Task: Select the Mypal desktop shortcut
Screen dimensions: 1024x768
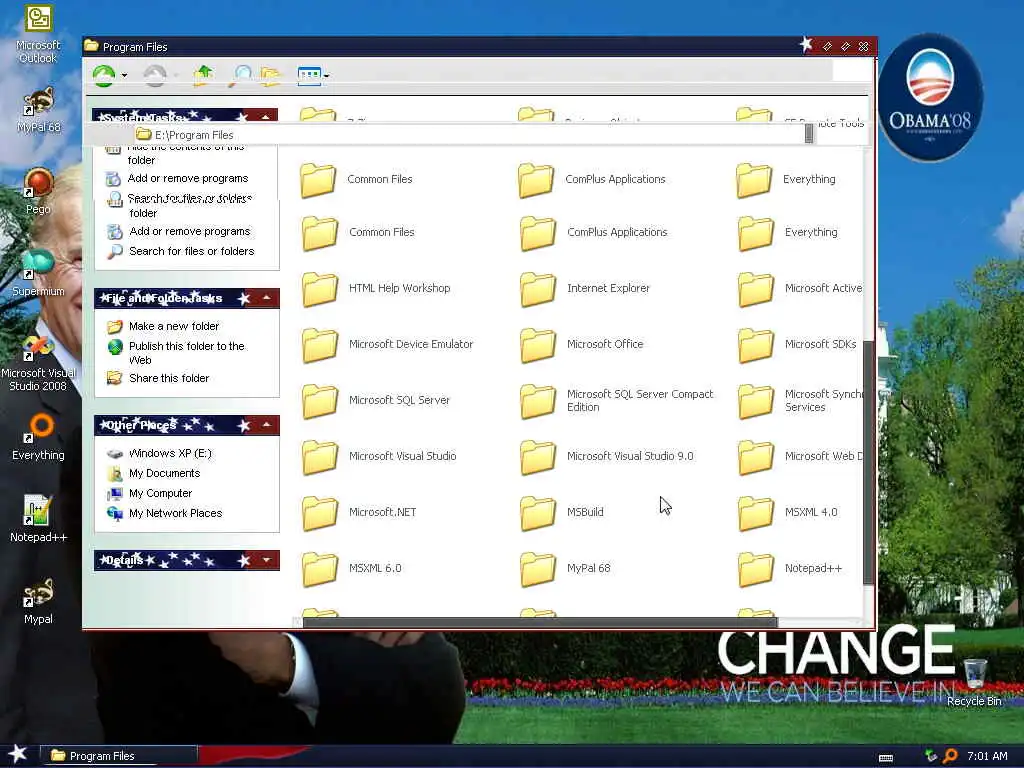Action: tap(38, 601)
